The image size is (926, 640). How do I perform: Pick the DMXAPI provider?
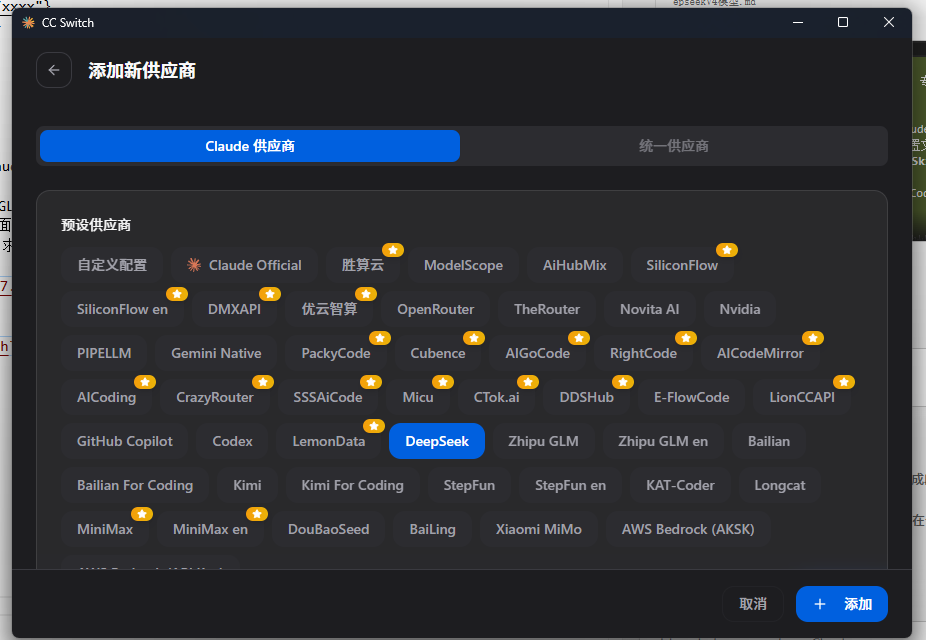point(234,309)
